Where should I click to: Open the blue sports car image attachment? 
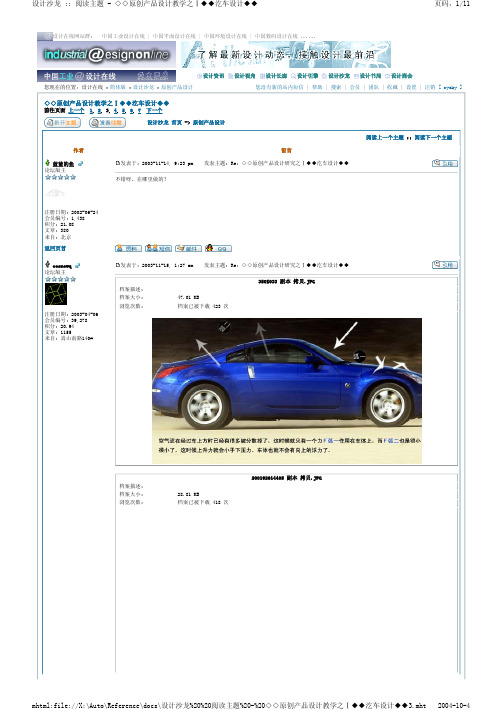coord(287,391)
